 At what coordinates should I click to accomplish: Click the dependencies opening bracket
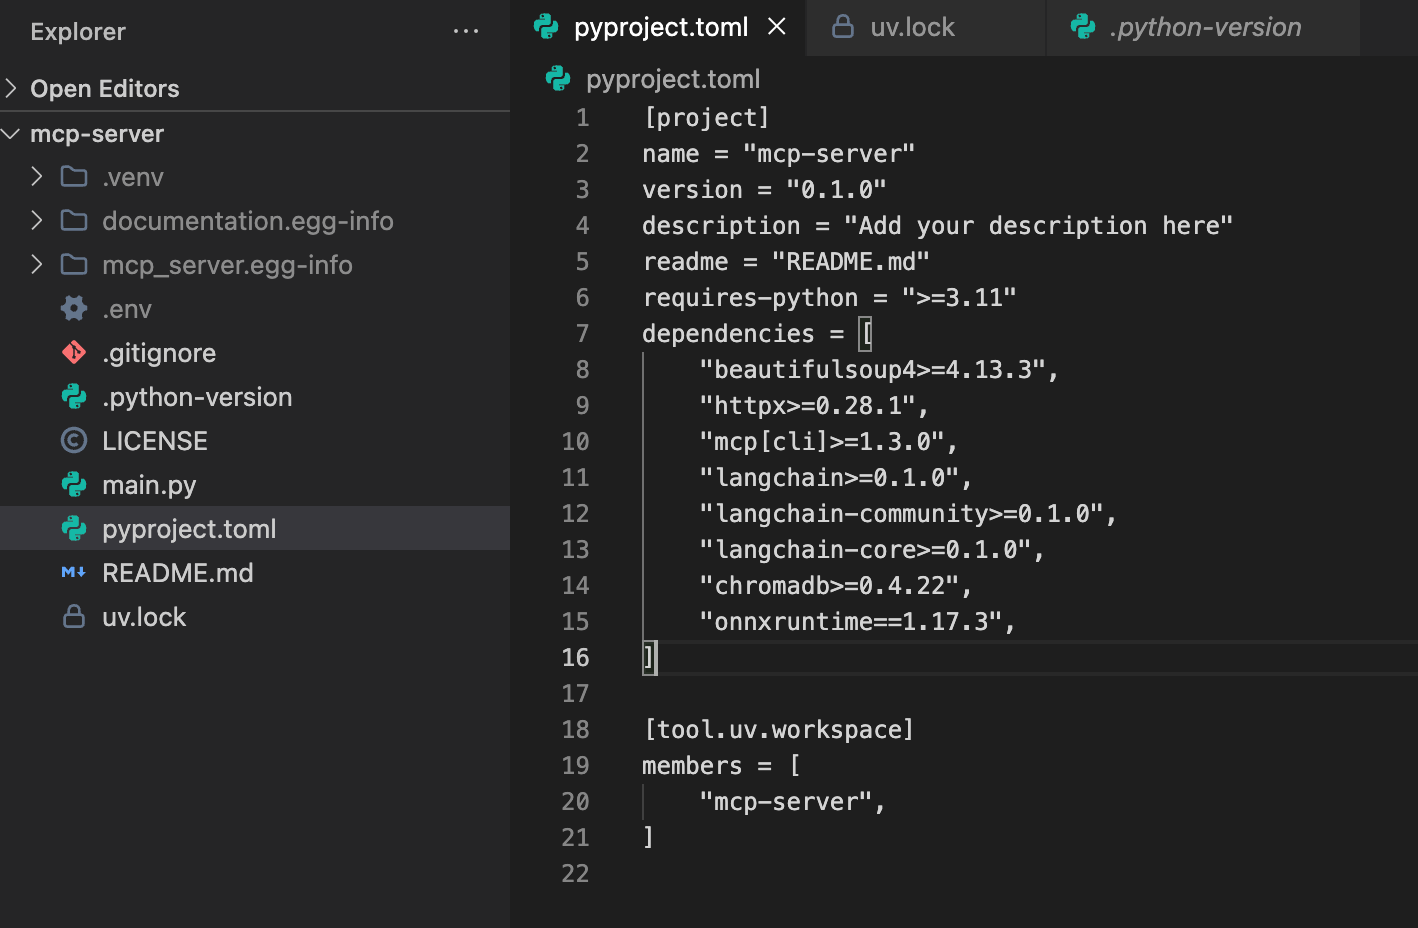tap(866, 333)
